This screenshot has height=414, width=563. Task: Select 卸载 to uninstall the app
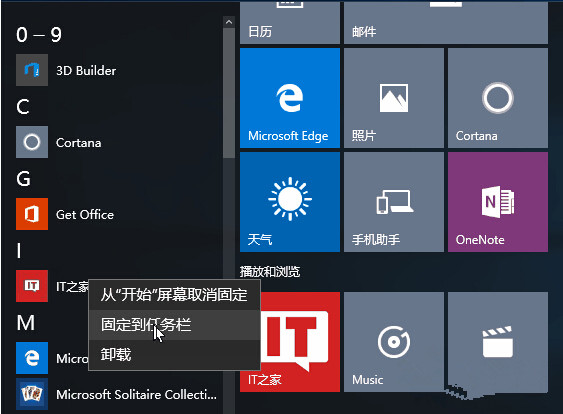[x=174, y=354]
